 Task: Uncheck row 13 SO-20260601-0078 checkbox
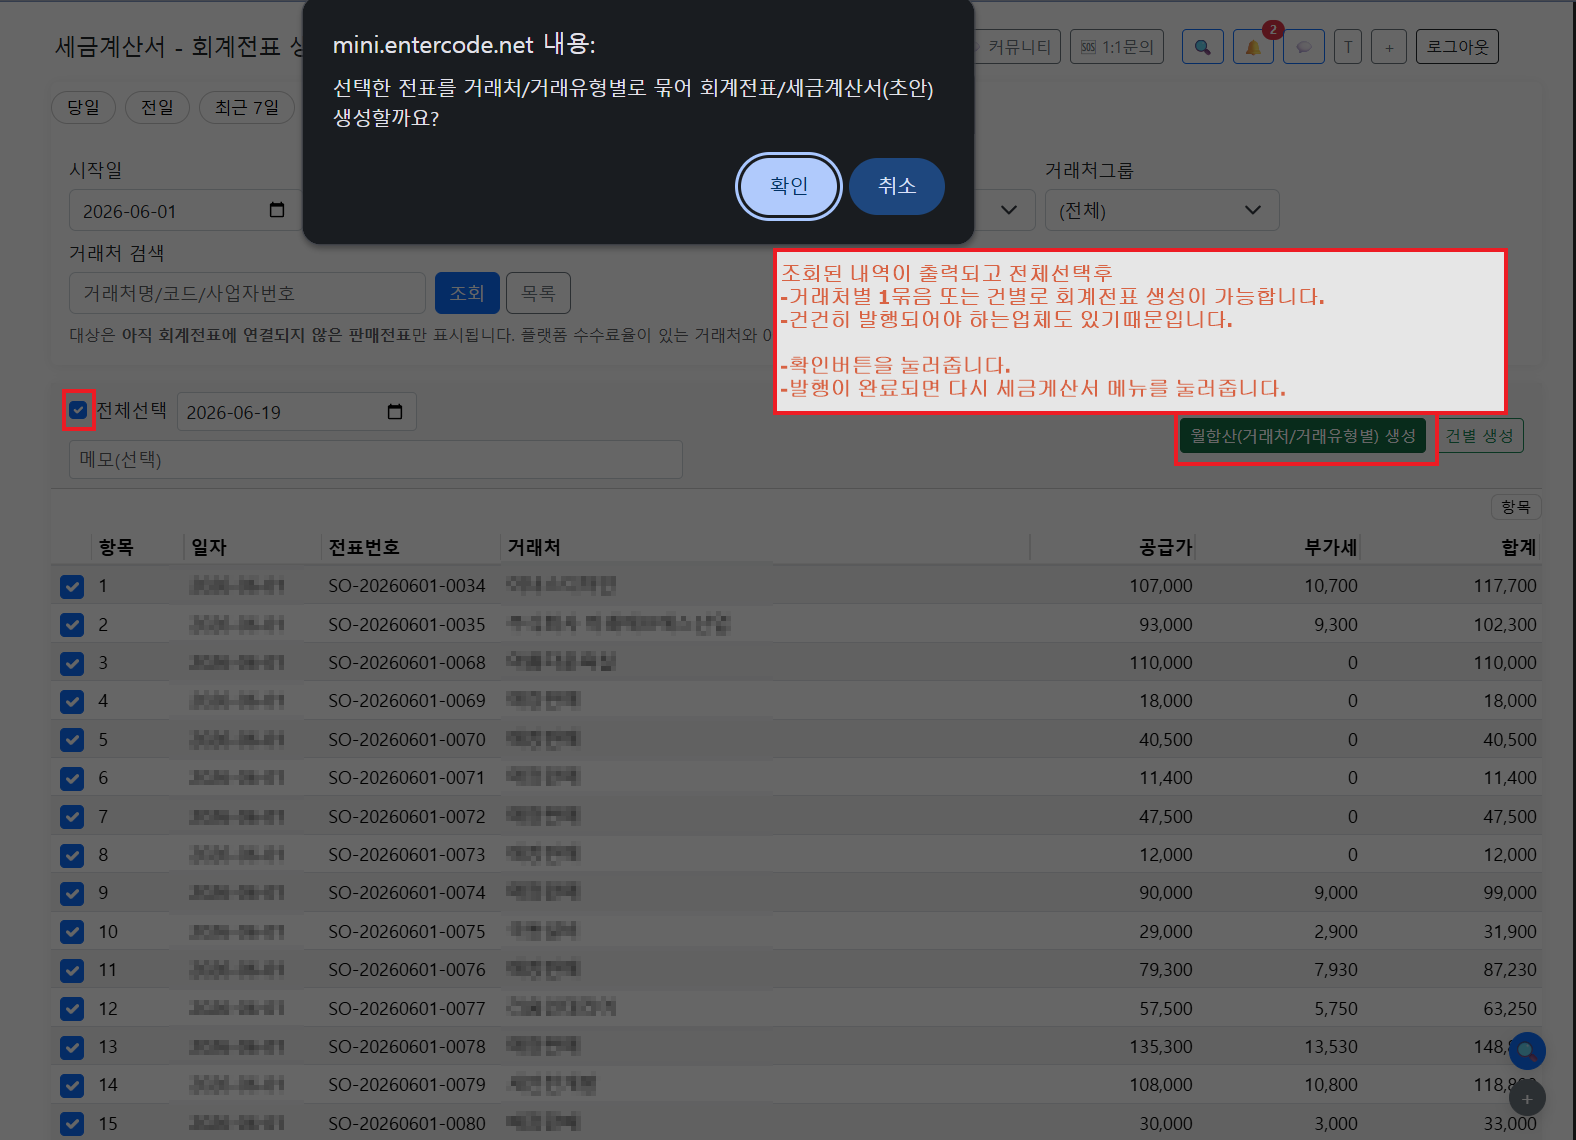72,1047
